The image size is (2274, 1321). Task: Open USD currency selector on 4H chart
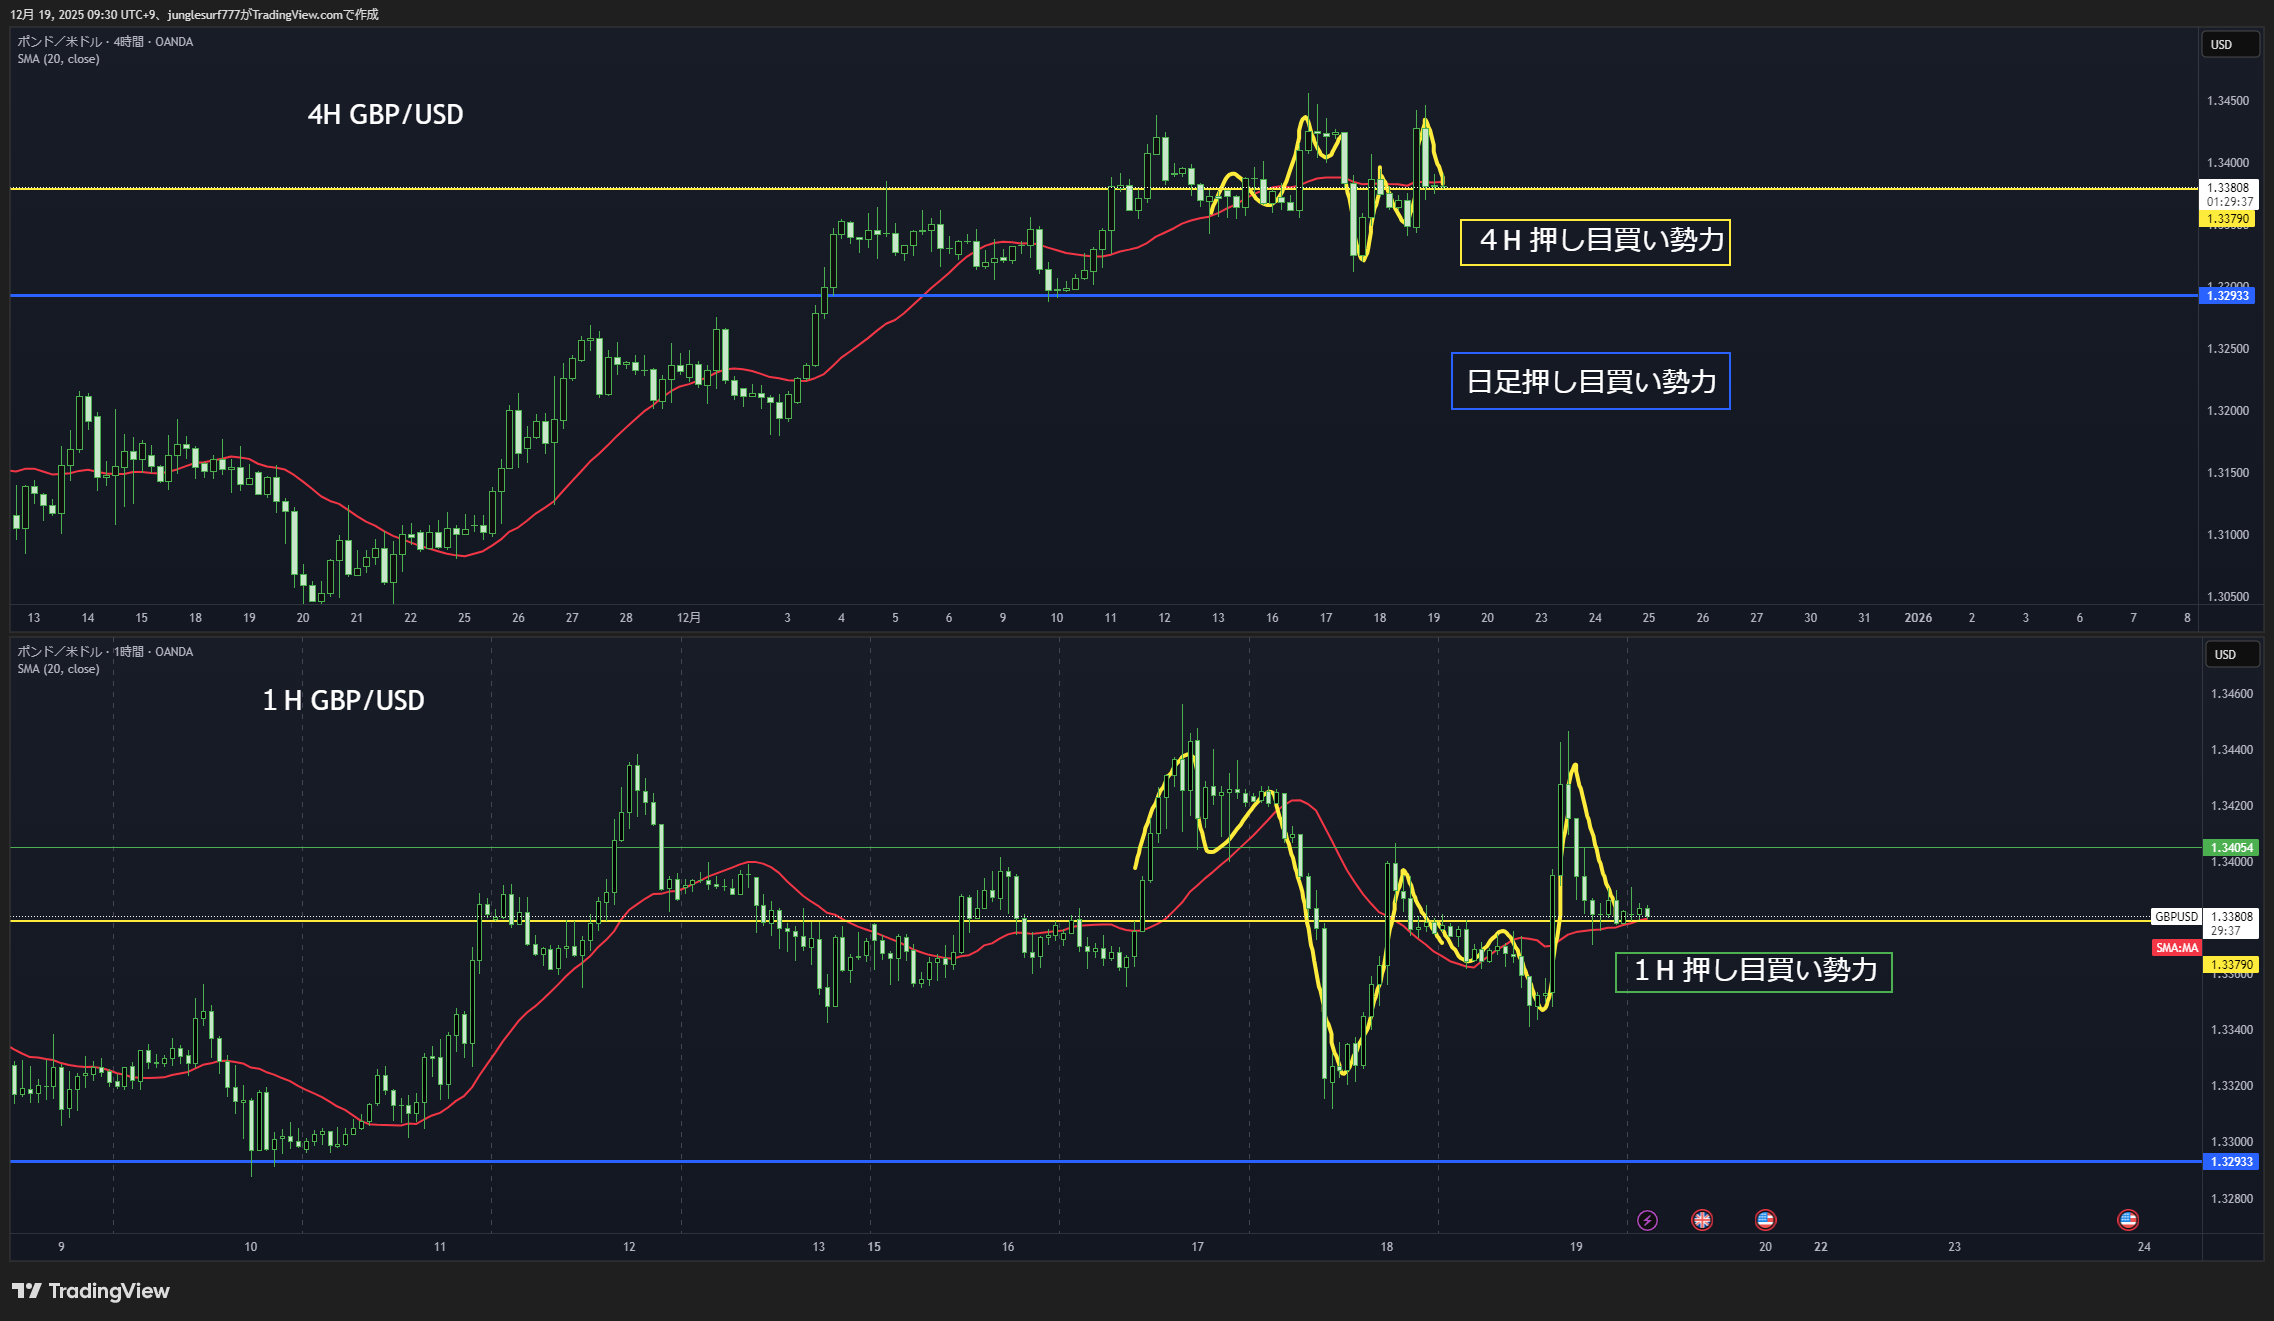(2229, 45)
